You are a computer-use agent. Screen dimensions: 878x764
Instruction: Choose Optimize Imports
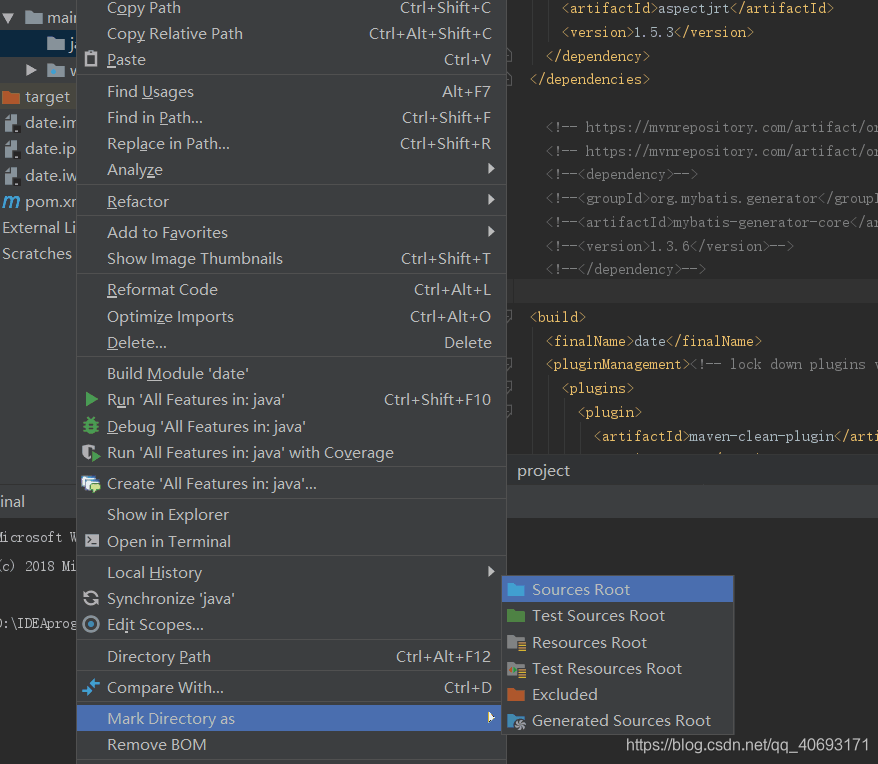(x=291, y=316)
